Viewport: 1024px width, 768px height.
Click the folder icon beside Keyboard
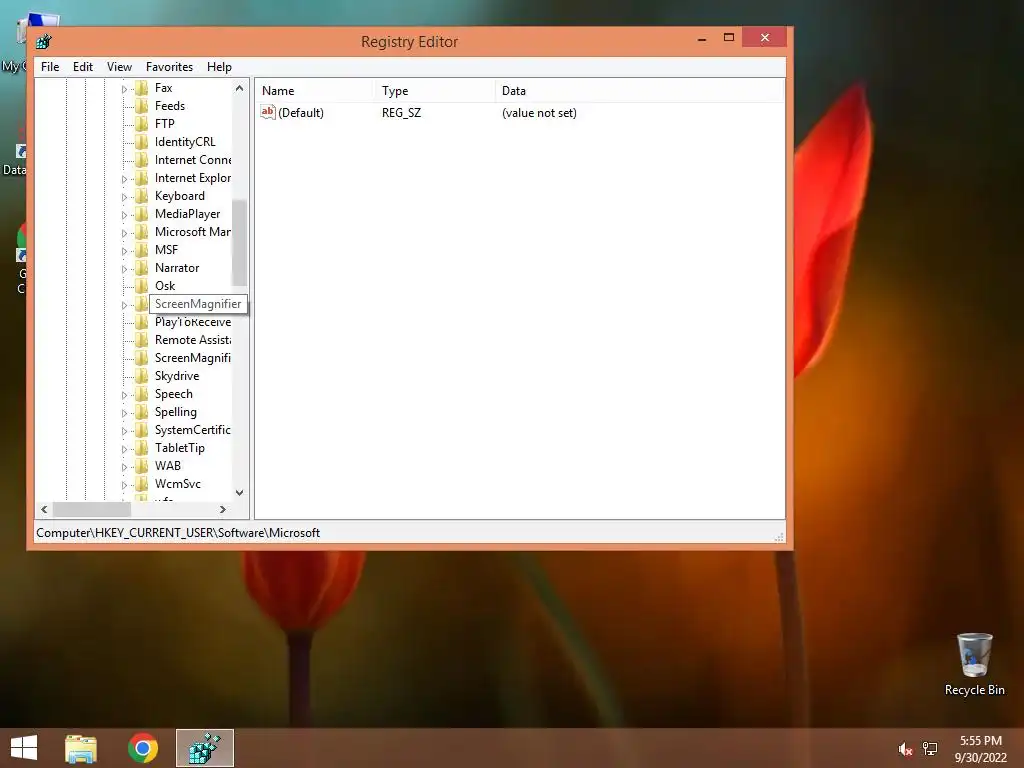(141, 196)
